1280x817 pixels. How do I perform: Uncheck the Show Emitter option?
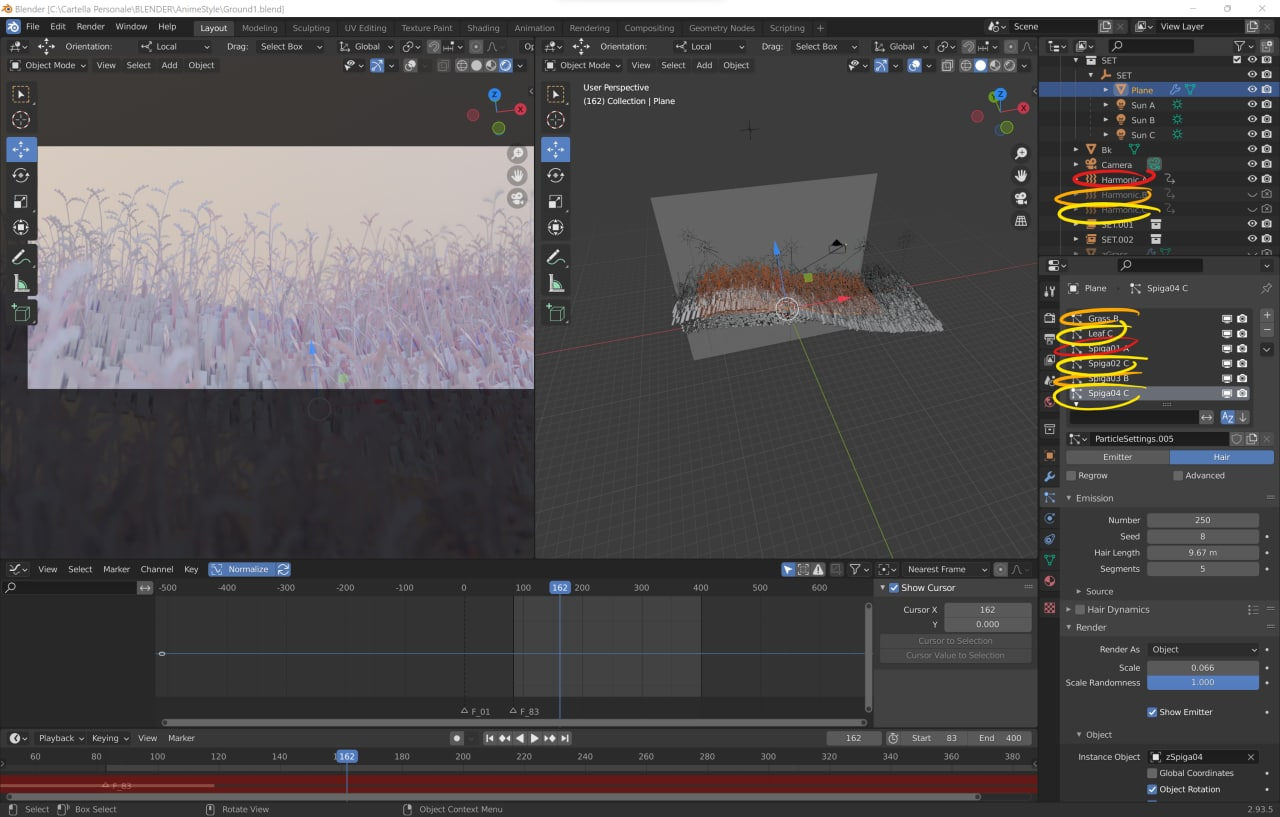click(1152, 712)
